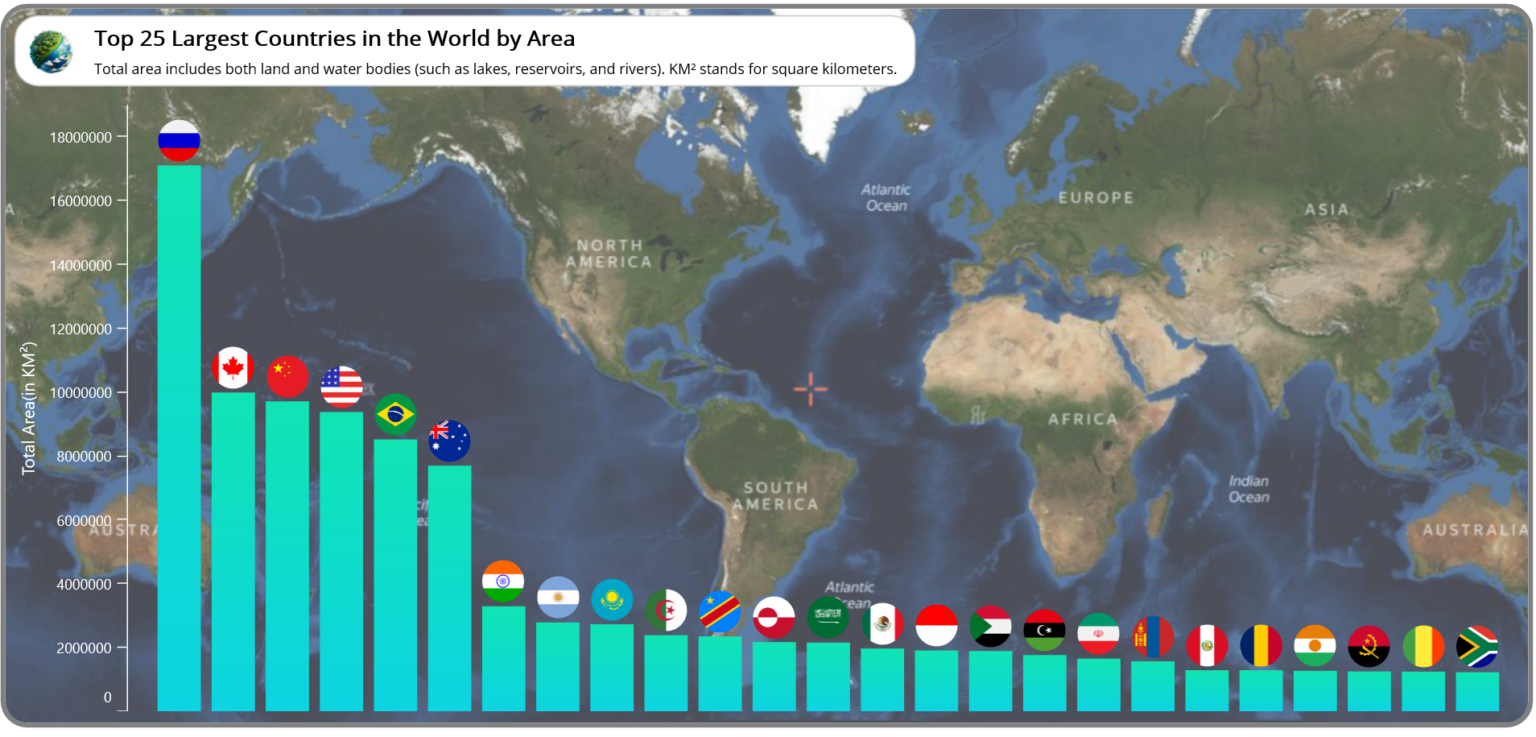Image resolution: width=1536 pixels, height=737 pixels.
Task: Select the China flag icon
Action: point(287,377)
